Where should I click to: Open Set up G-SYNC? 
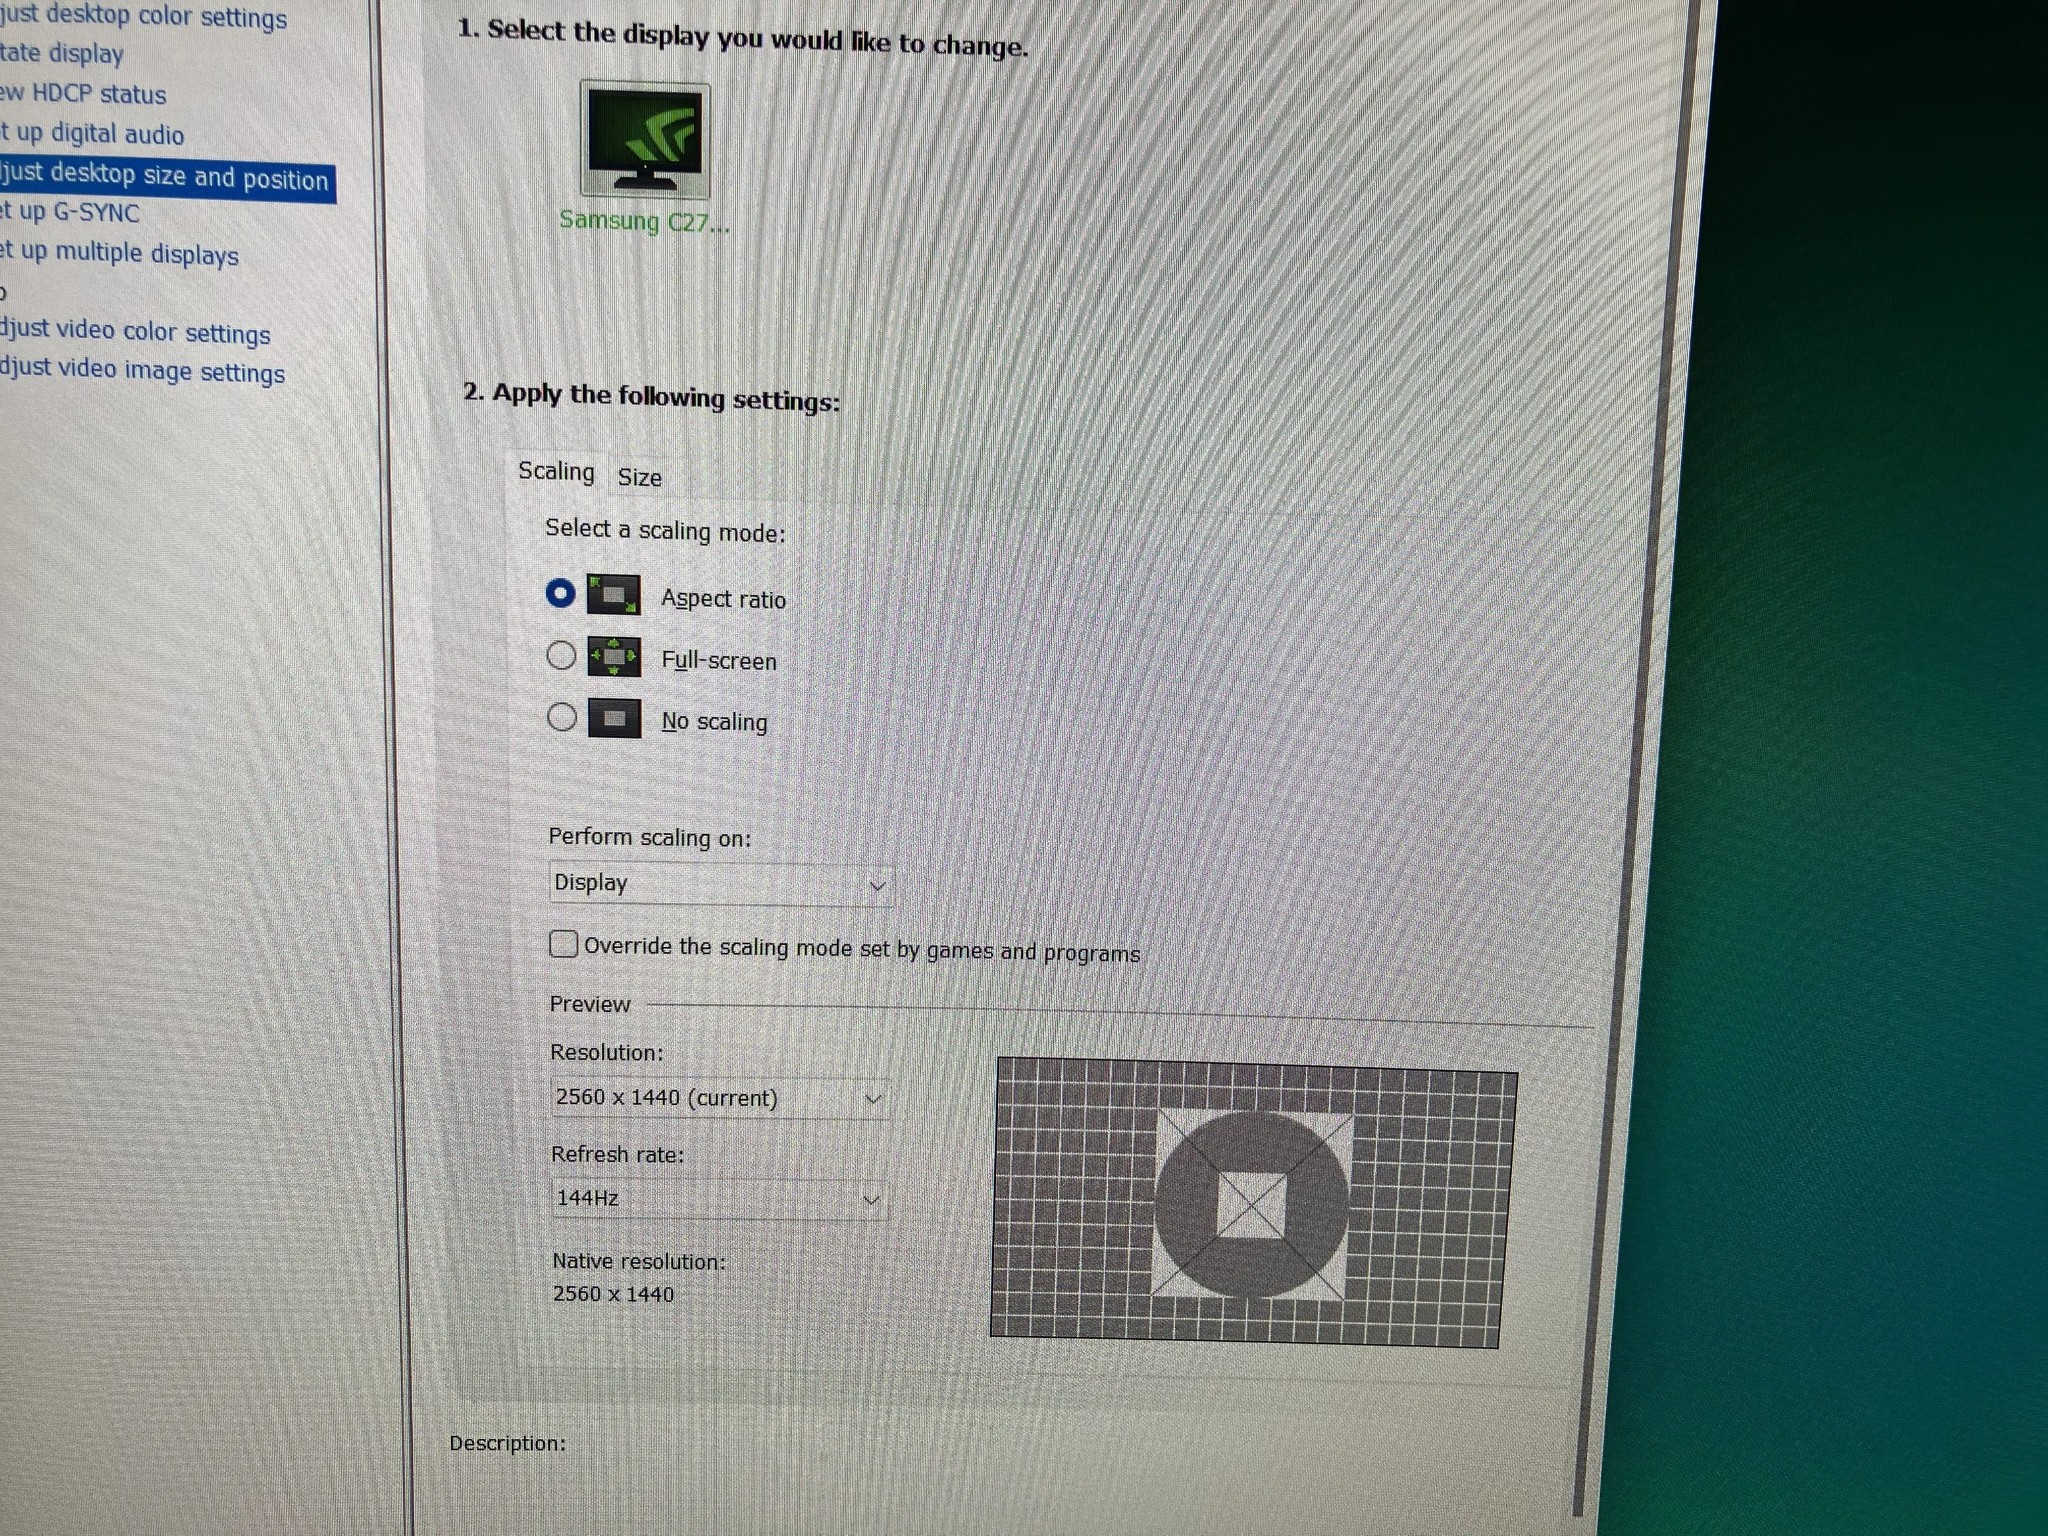[70, 212]
